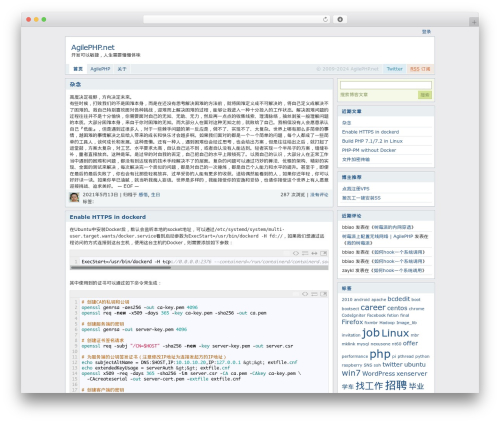
Task: View source icon on first code block
Action: tap(296, 253)
